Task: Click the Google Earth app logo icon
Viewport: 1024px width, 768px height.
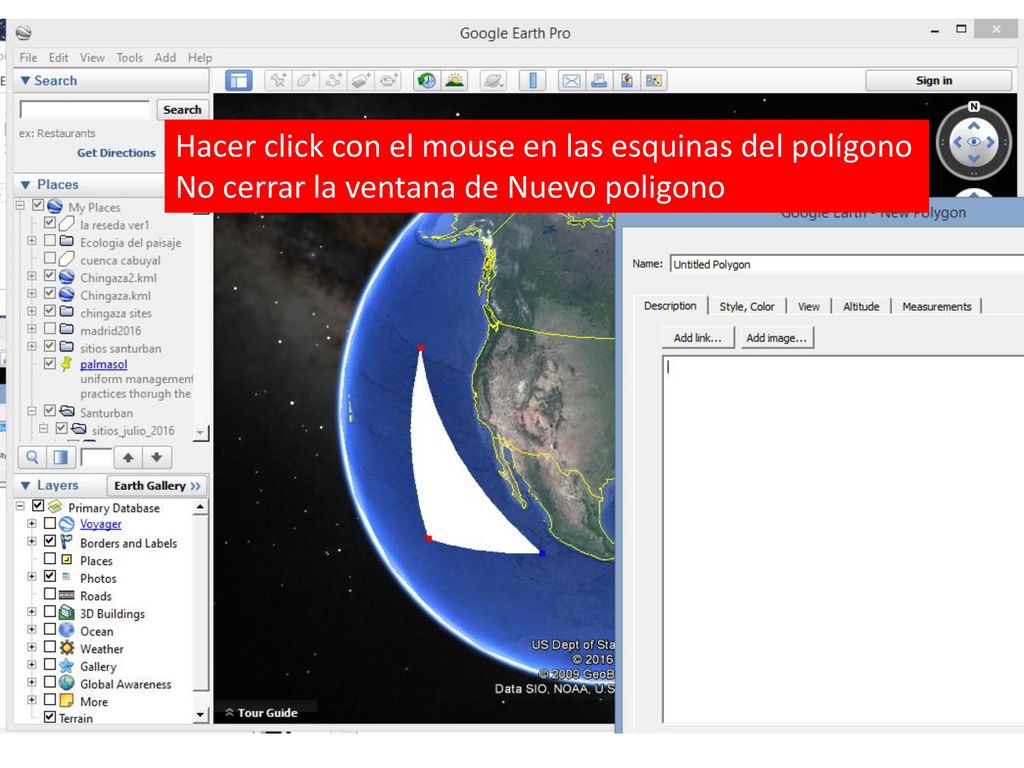Action: (24, 33)
